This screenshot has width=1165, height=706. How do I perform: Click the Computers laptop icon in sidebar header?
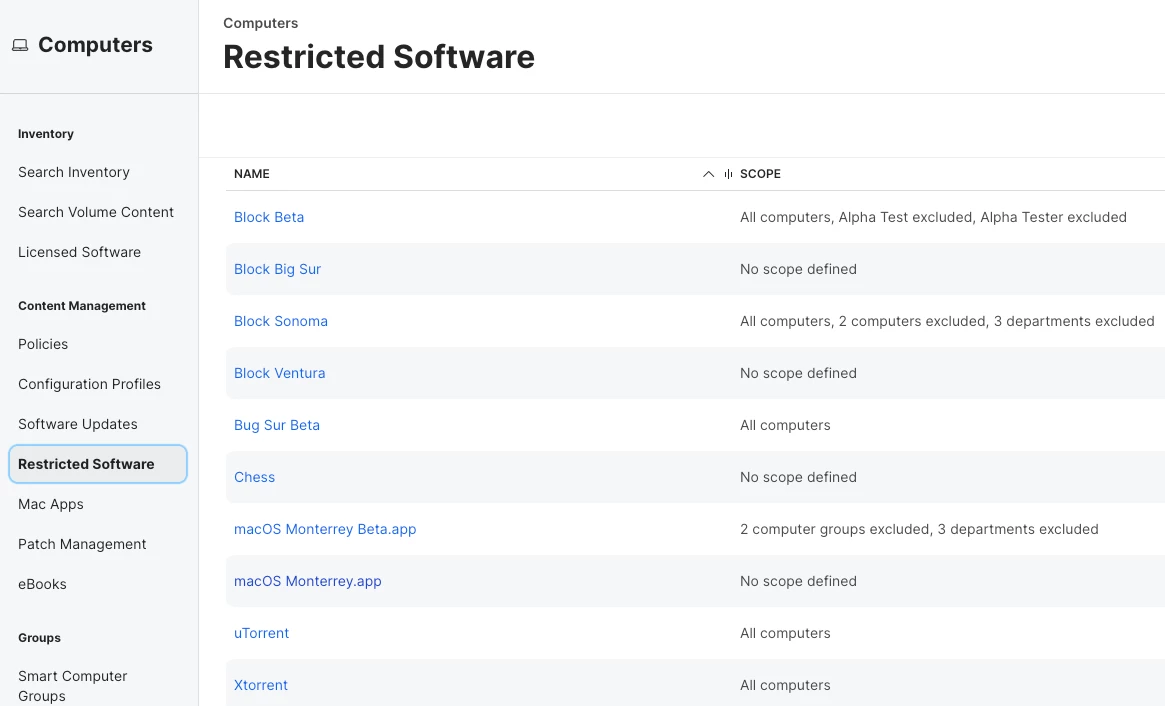[20, 45]
